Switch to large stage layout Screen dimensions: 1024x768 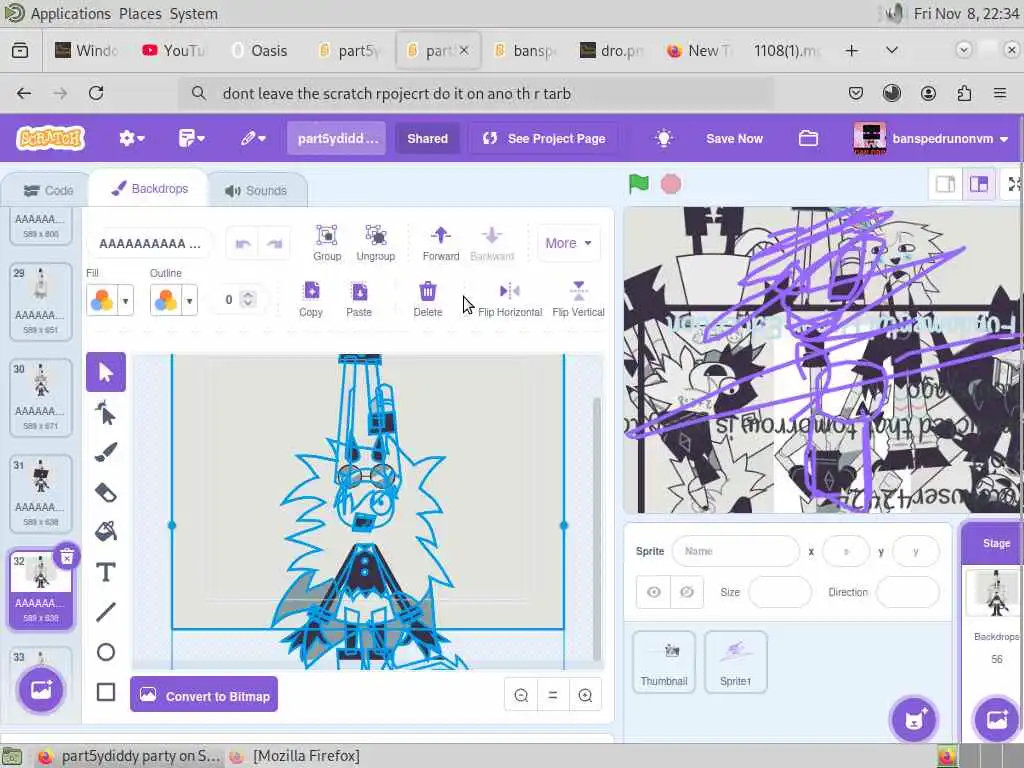978,184
